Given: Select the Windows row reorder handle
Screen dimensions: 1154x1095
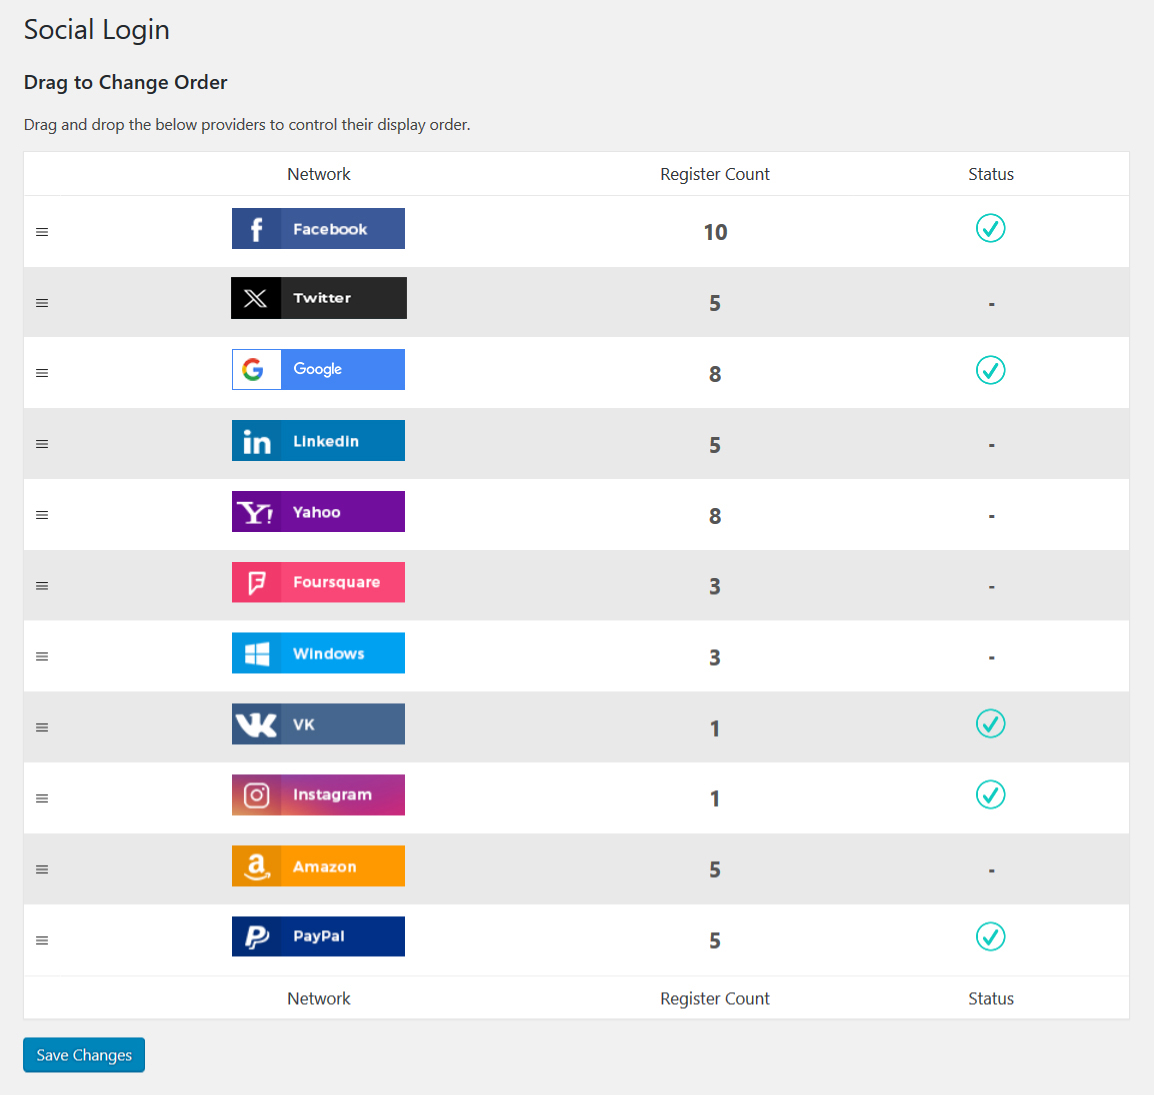Looking at the screenshot, I should (x=42, y=656).
